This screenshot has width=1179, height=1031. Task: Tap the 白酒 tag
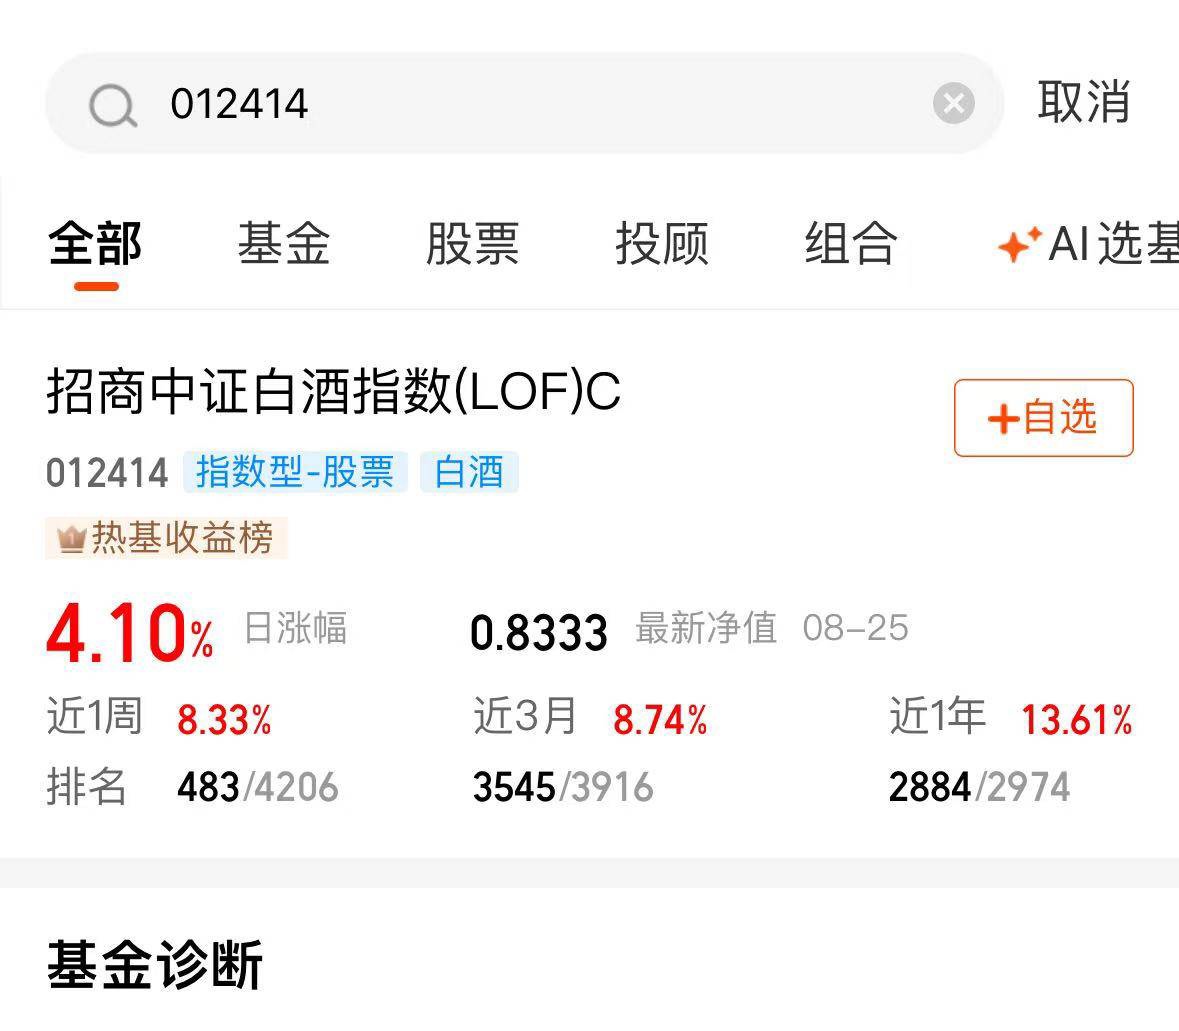[x=469, y=472]
